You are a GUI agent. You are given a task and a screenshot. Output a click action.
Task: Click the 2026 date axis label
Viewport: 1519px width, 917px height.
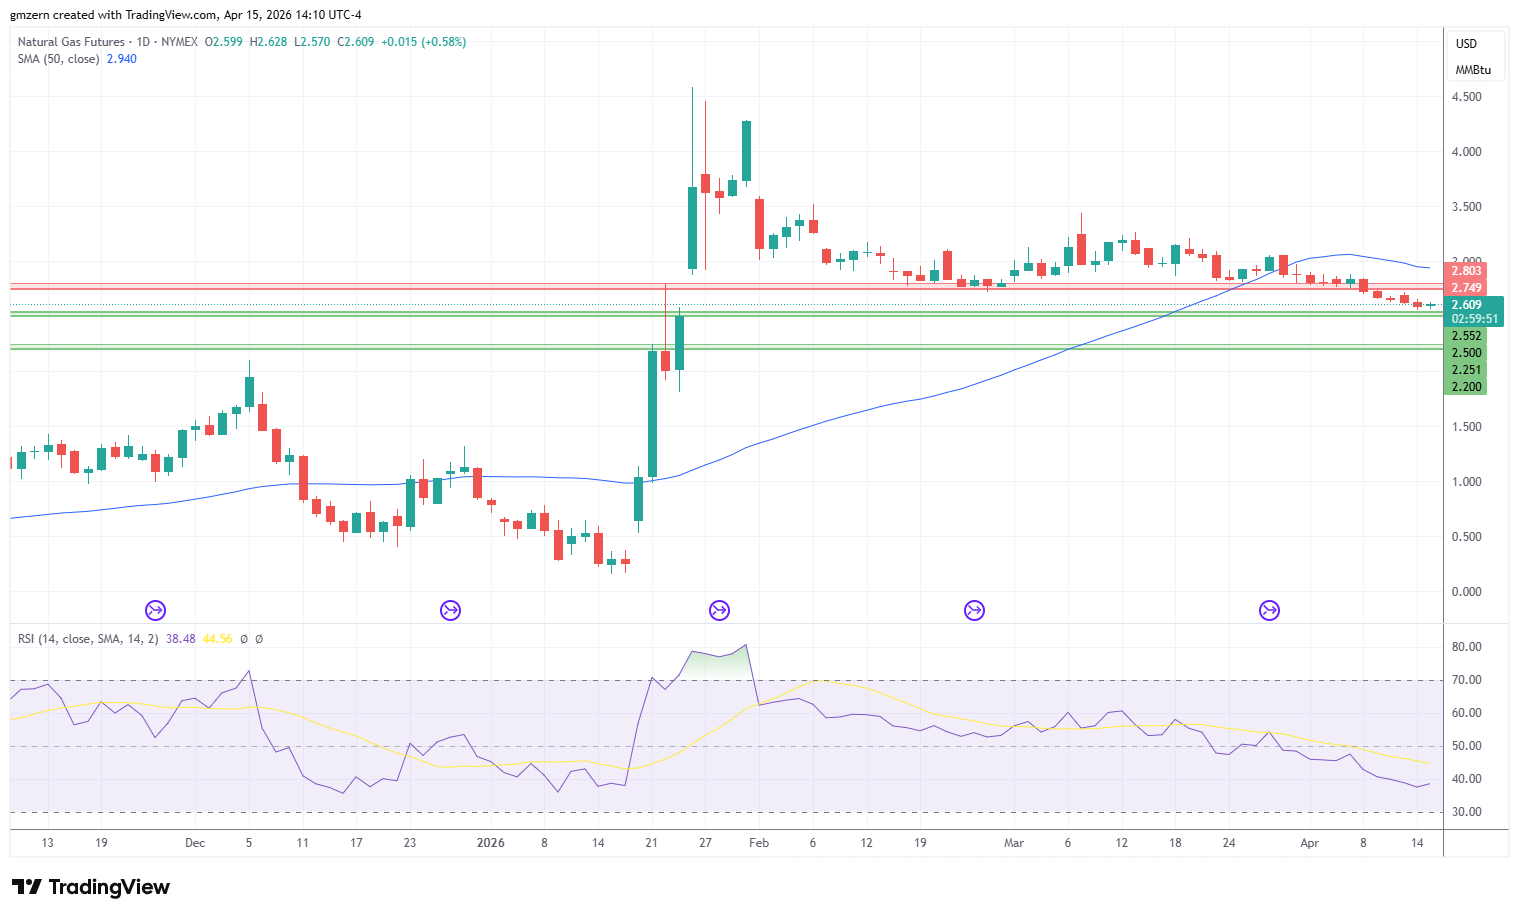pyautogui.click(x=490, y=843)
